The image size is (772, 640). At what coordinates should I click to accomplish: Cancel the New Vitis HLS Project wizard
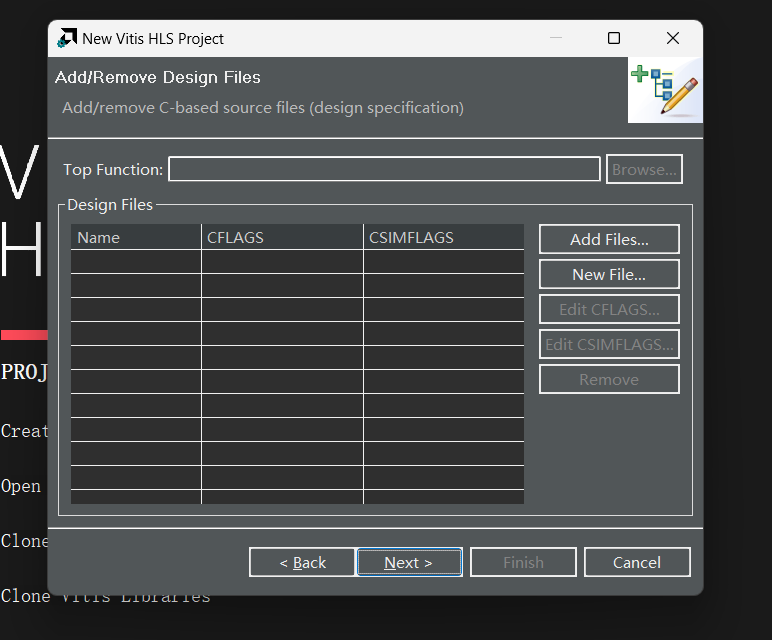pos(637,562)
